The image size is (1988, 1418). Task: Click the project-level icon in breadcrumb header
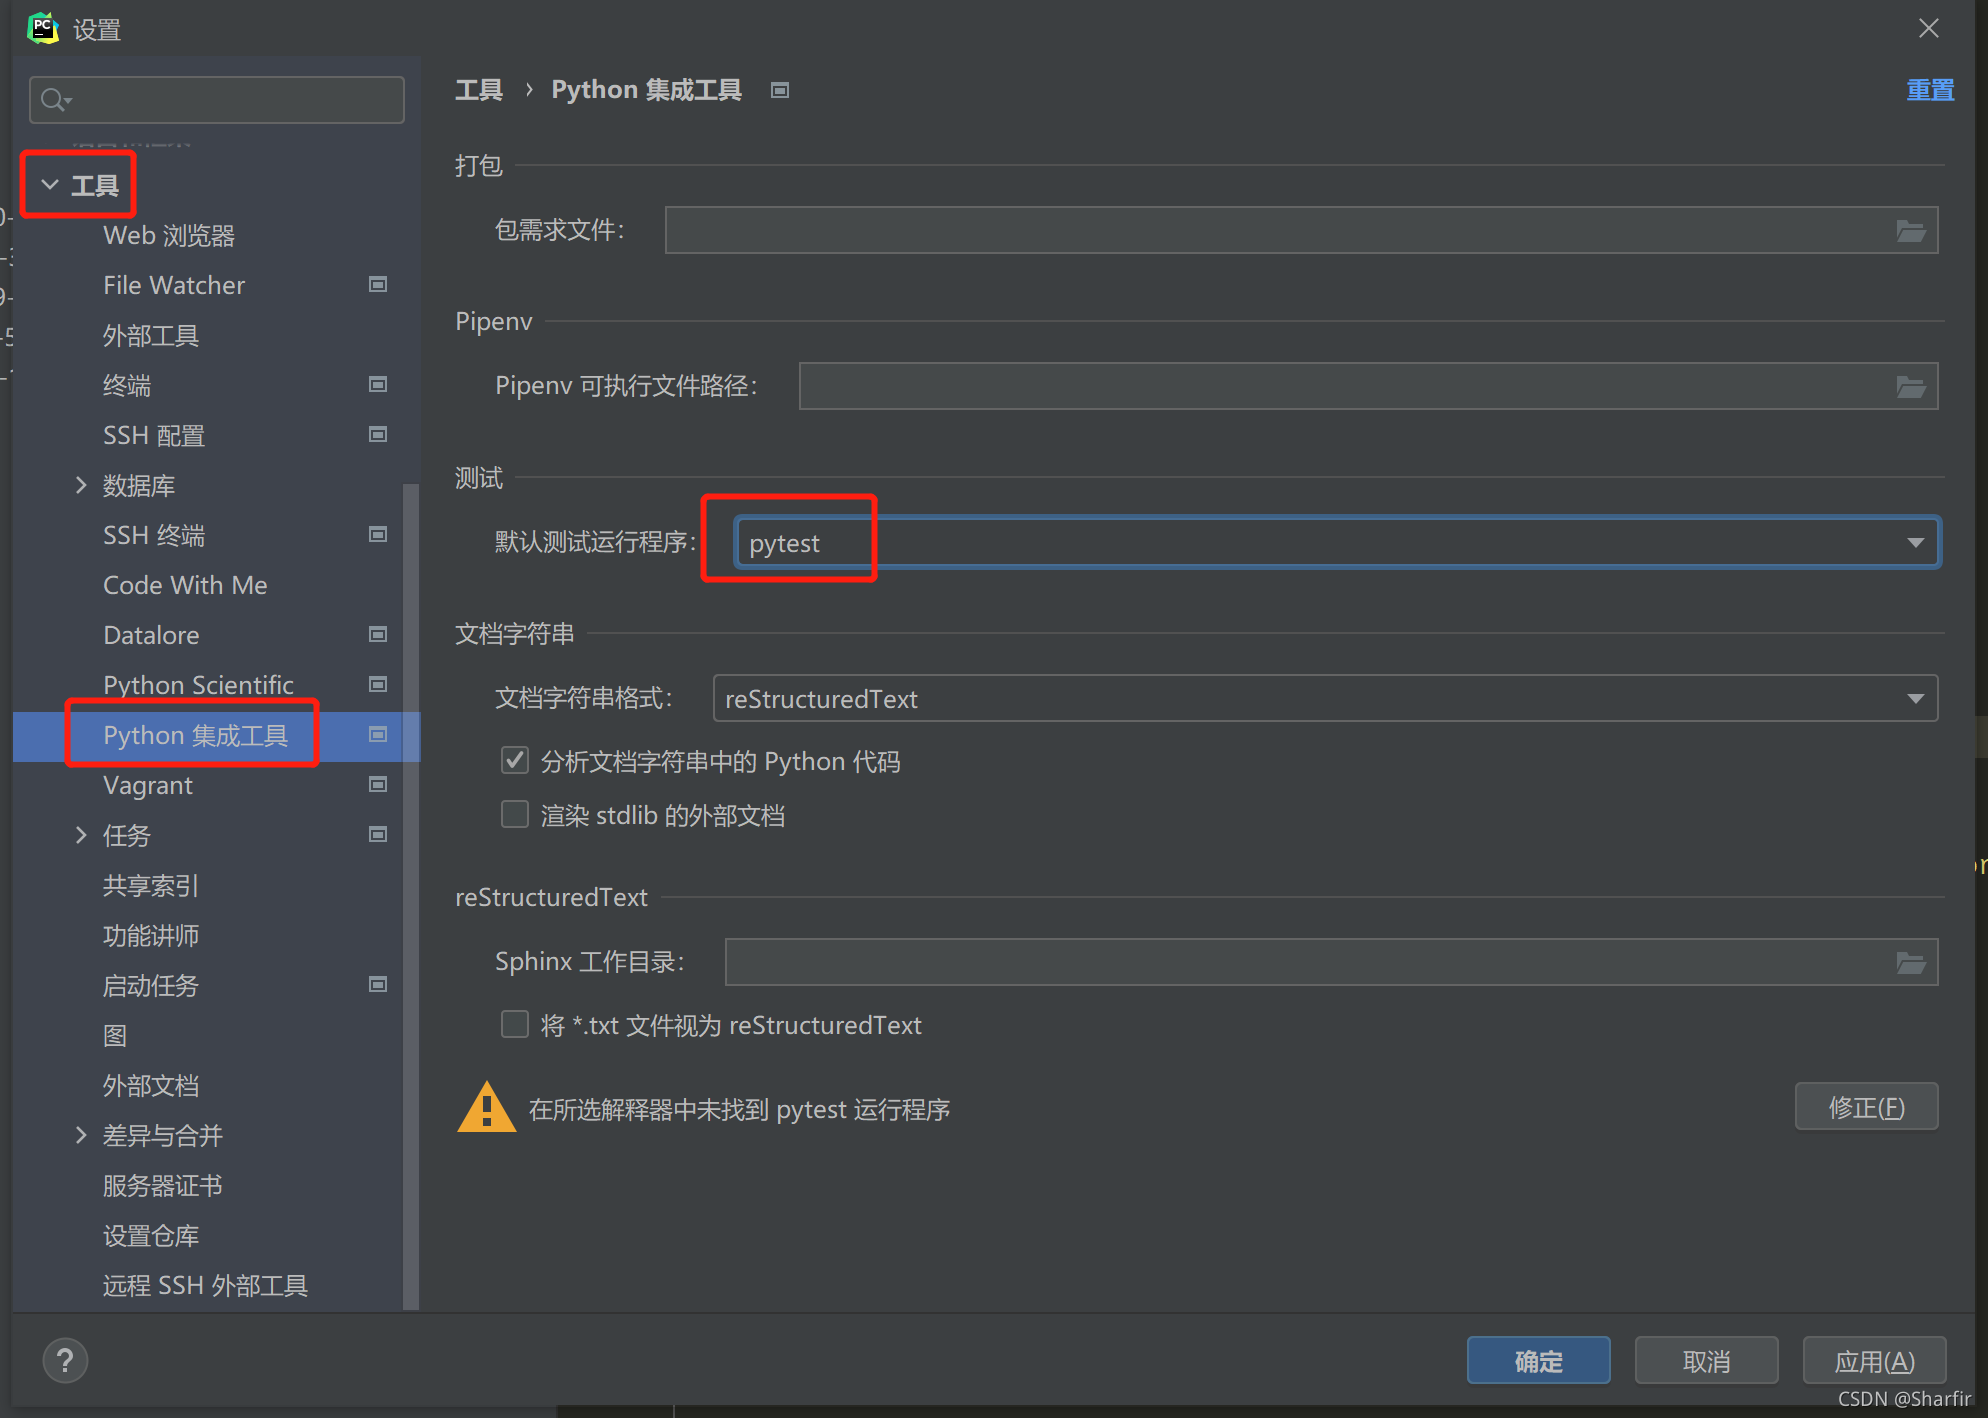pyautogui.click(x=780, y=91)
